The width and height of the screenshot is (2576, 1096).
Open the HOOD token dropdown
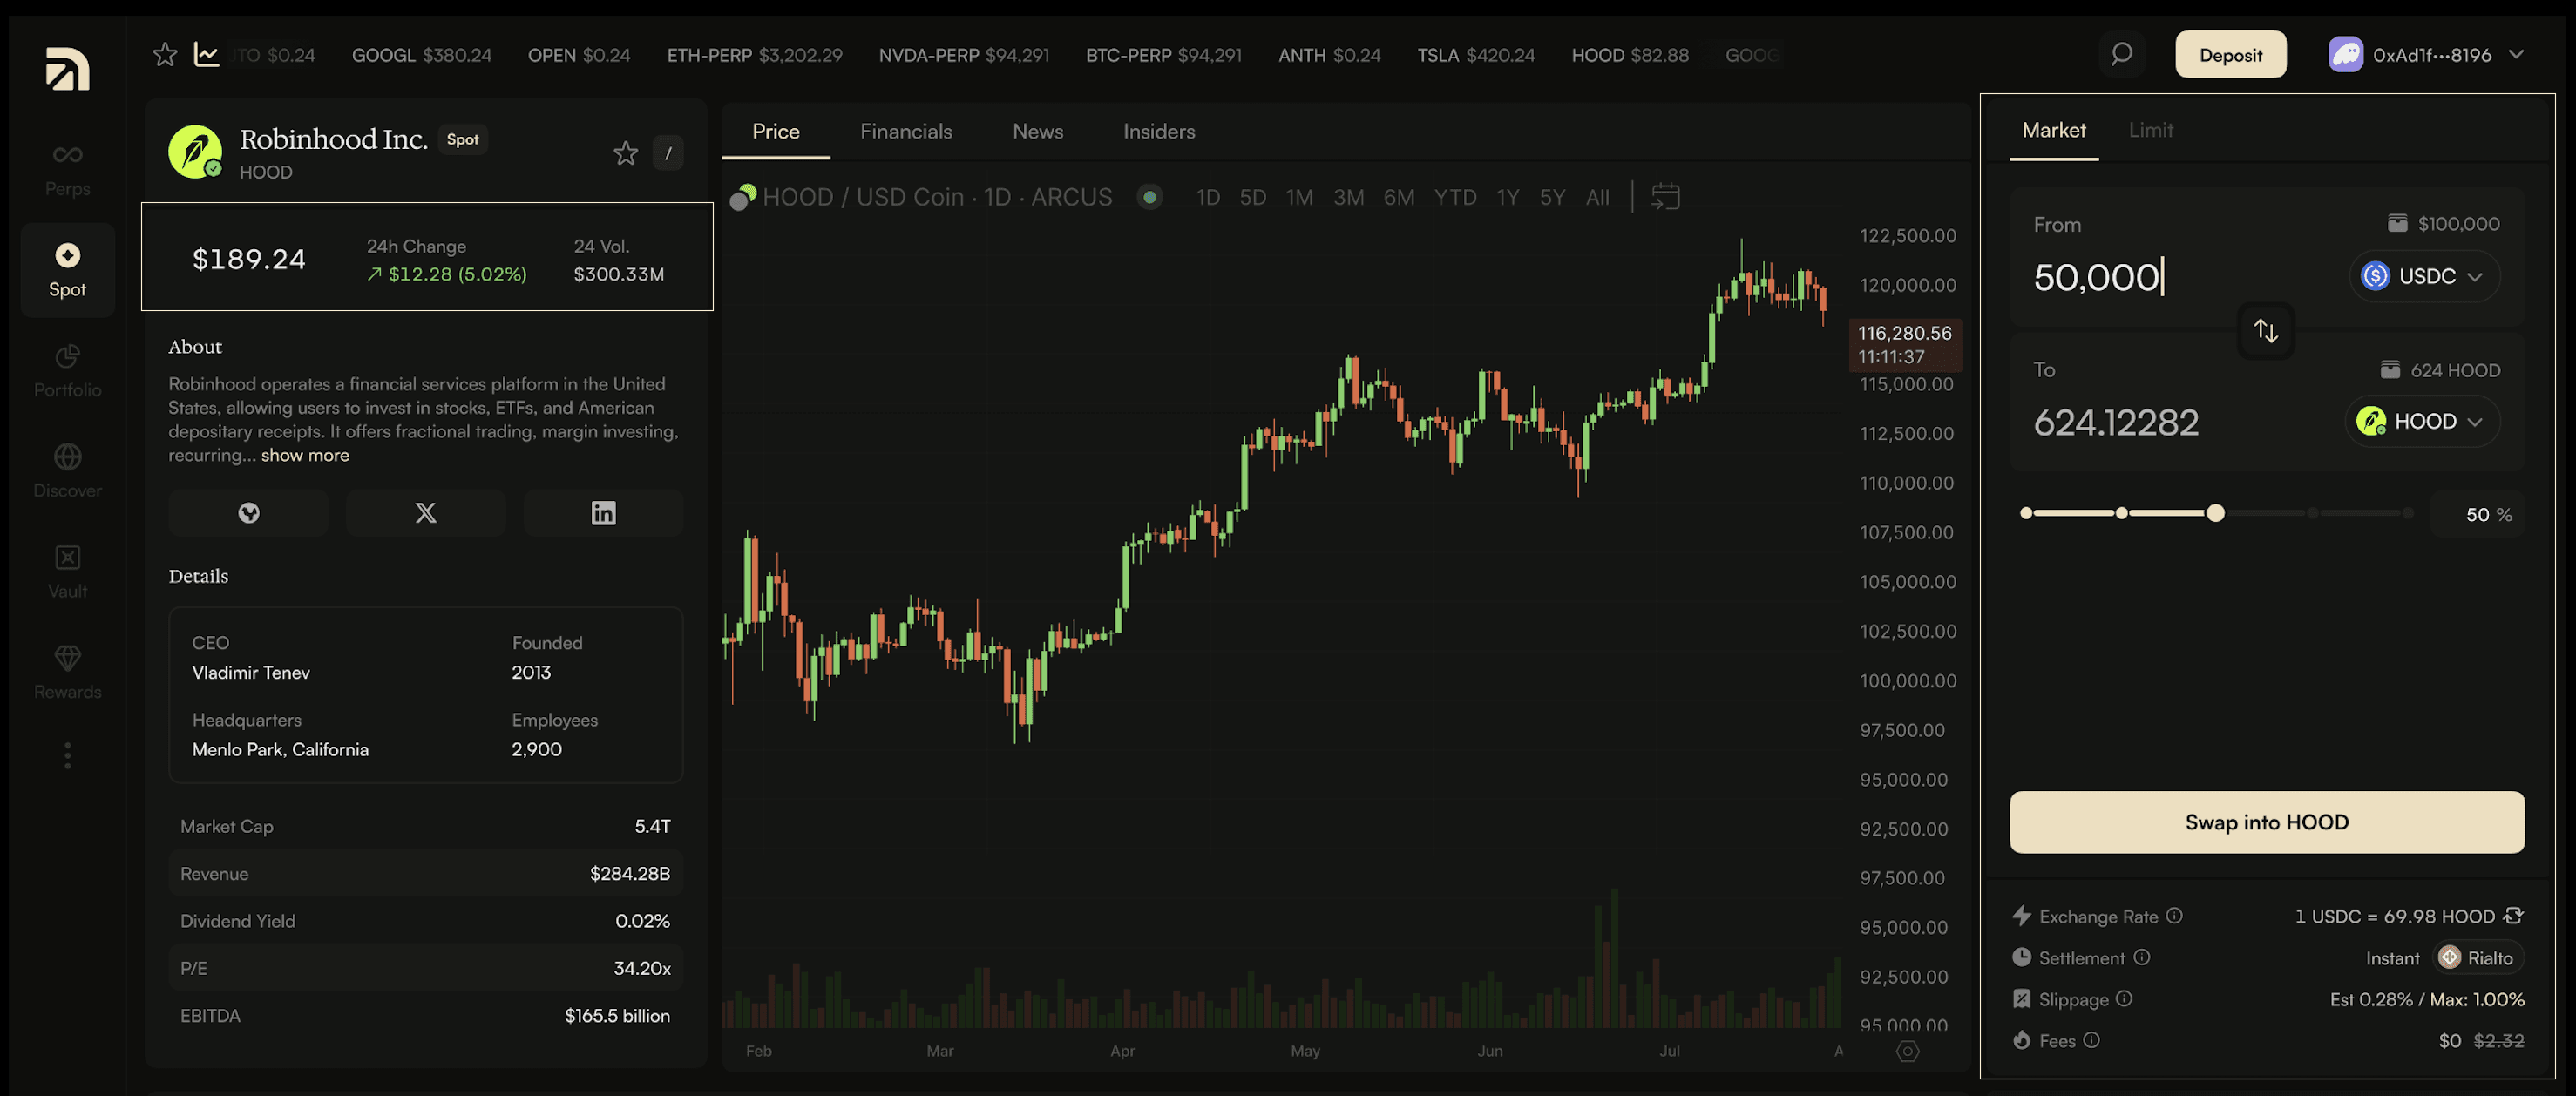[x=2421, y=421]
